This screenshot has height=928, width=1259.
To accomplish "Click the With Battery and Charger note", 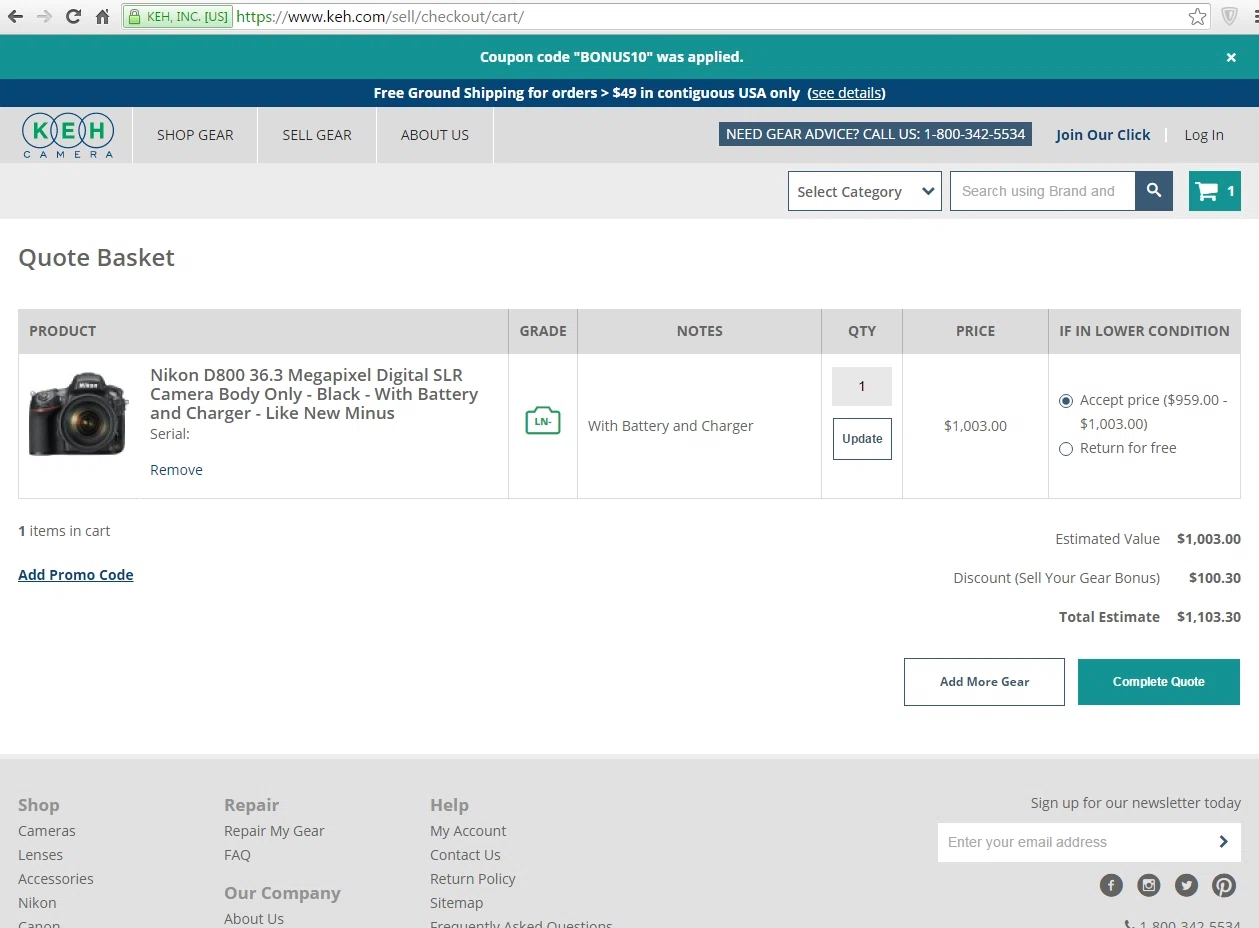I will click(x=670, y=426).
